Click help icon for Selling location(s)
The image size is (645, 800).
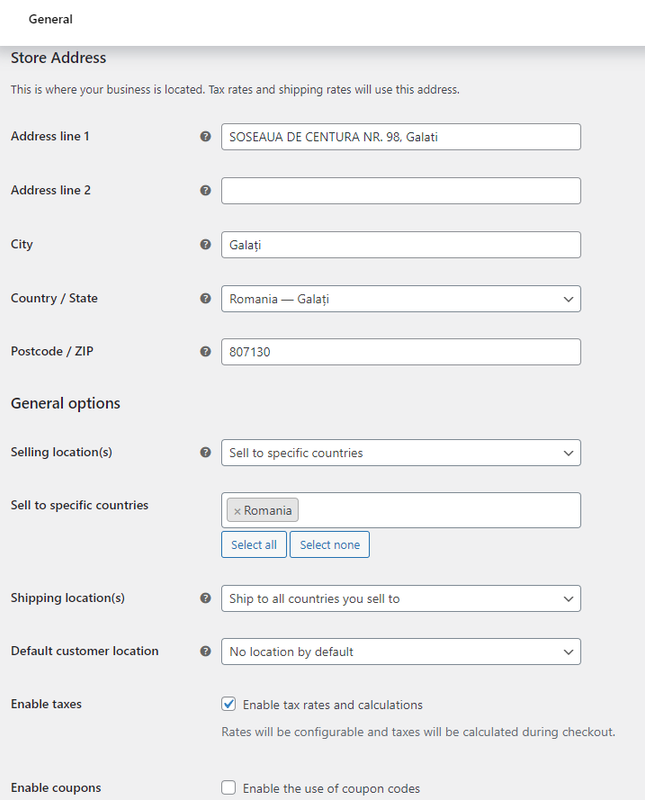(206, 452)
